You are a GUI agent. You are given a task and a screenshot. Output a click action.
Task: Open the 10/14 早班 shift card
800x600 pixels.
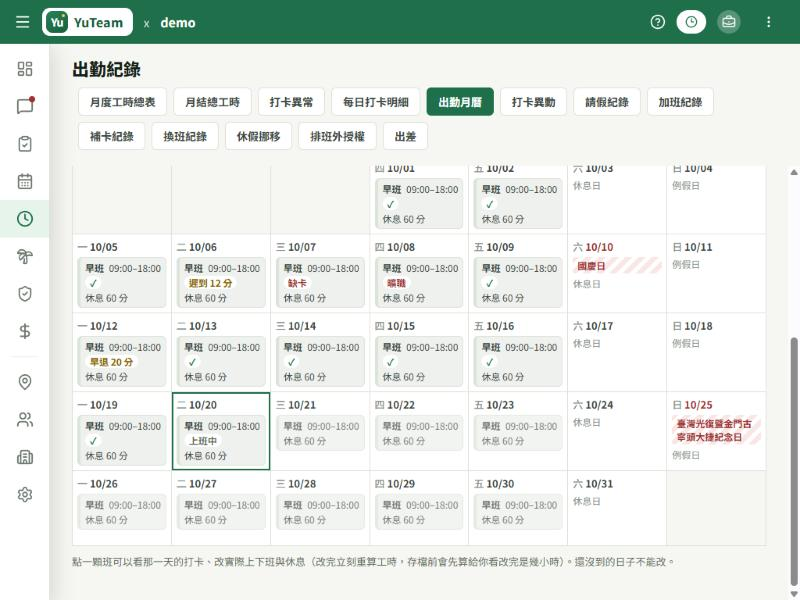[320, 362]
